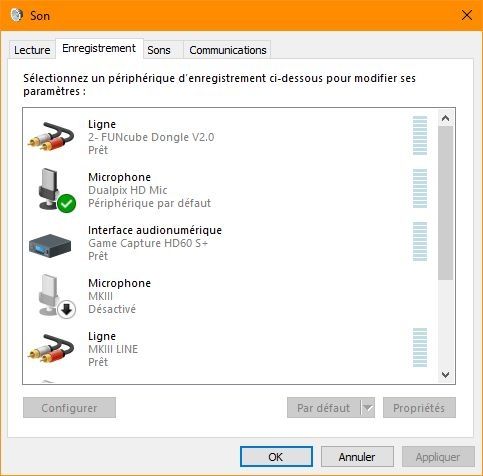Open the Par défaut dropdown arrow
Image resolution: width=483 pixels, height=476 pixels.
click(x=368, y=407)
